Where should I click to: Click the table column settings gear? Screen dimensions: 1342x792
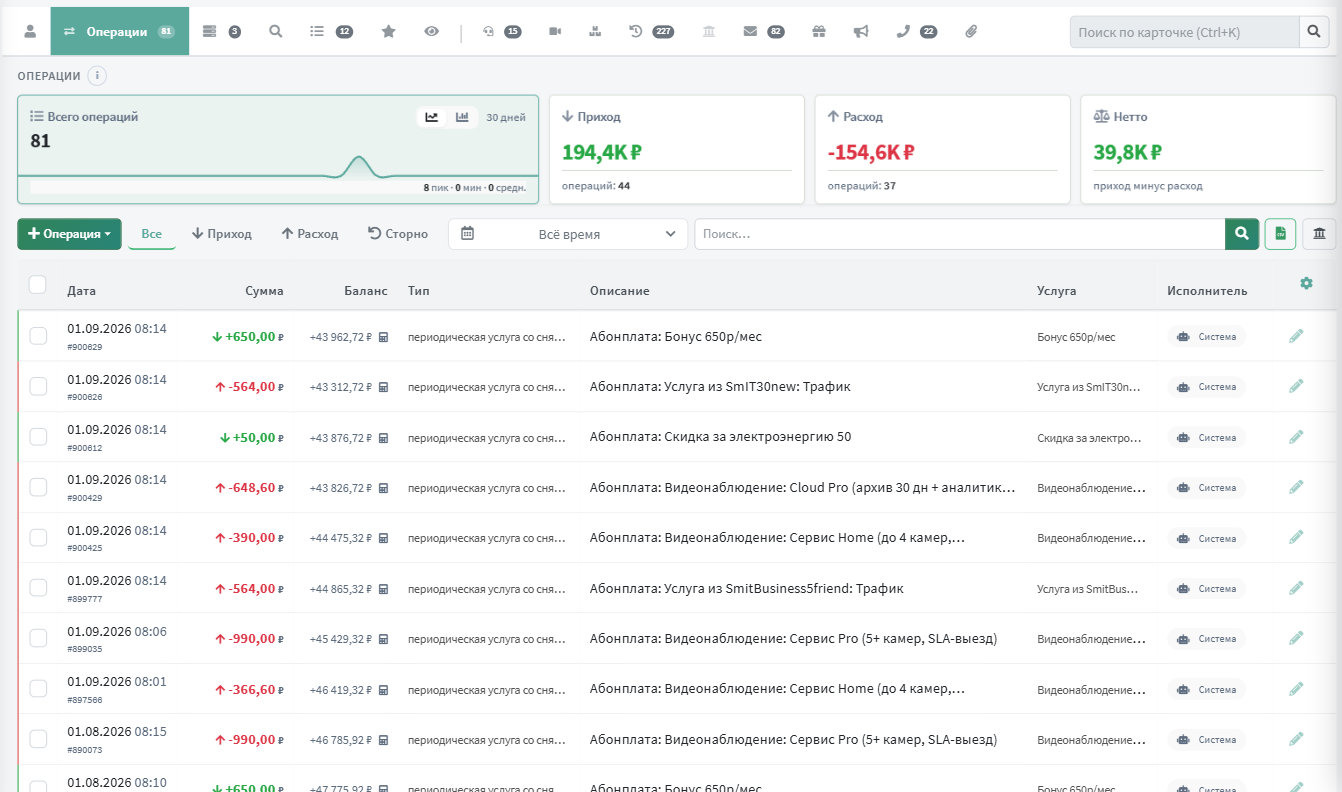pyautogui.click(x=1306, y=284)
